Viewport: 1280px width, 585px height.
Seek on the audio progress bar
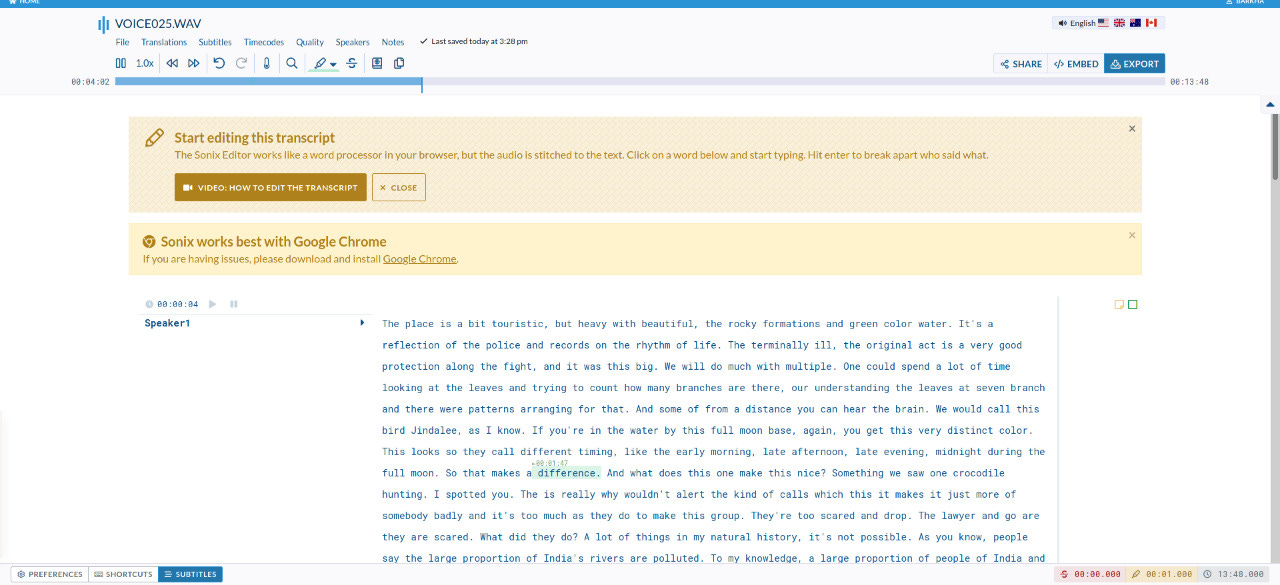tap(640, 81)
